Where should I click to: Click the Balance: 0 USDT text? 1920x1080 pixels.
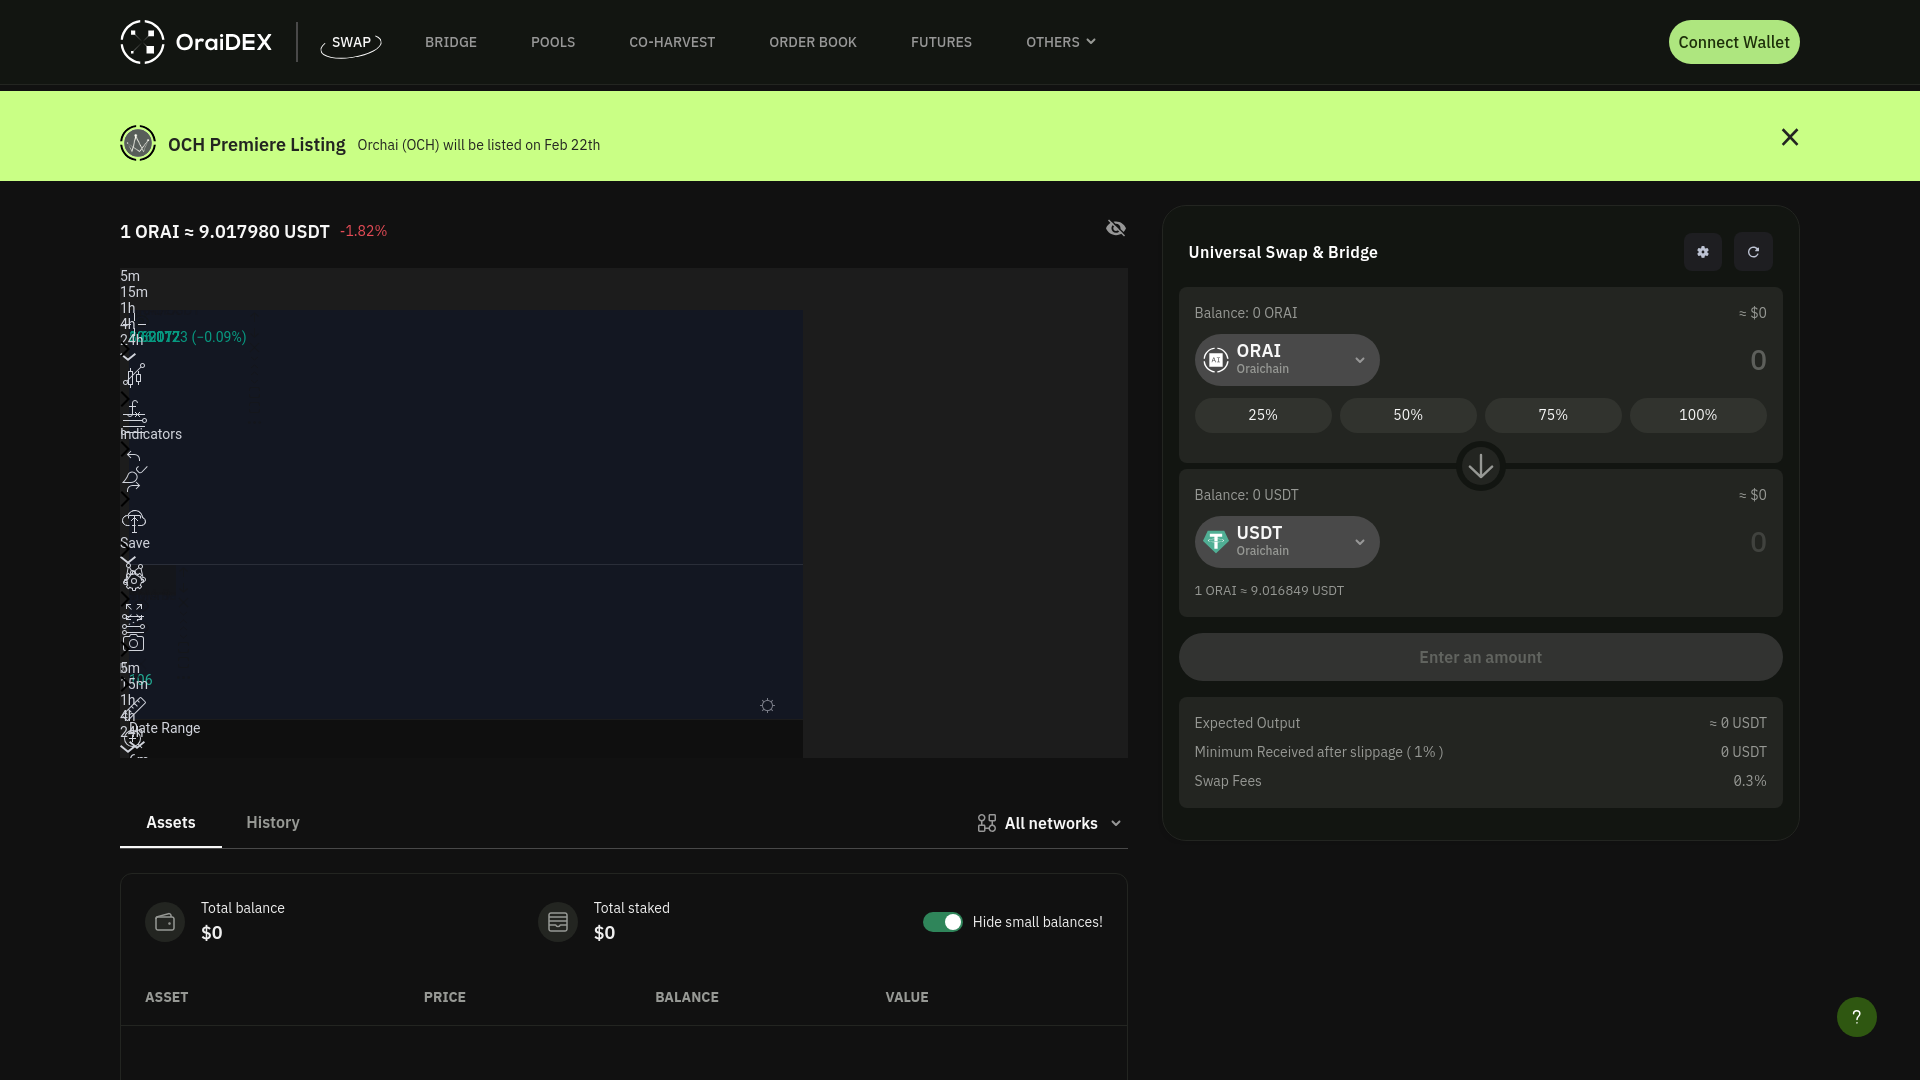1247,495
